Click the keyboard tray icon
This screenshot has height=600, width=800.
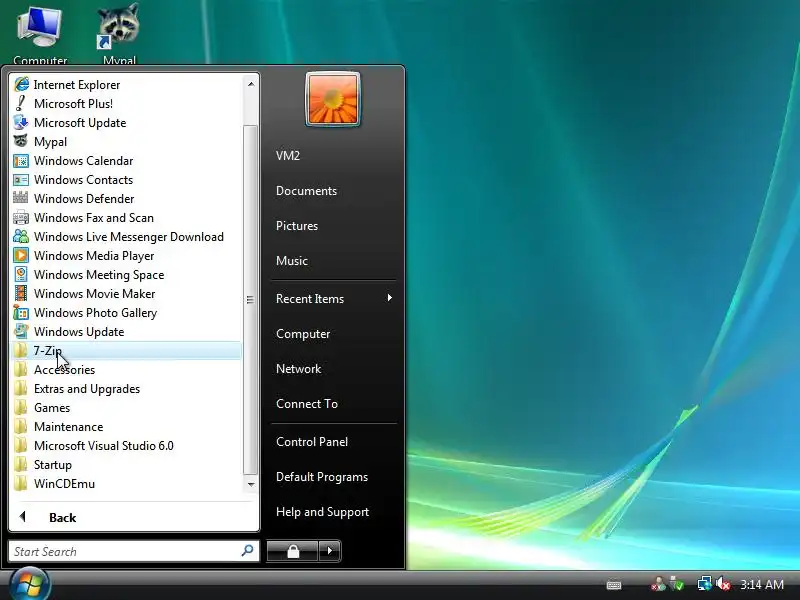point(614,585)
